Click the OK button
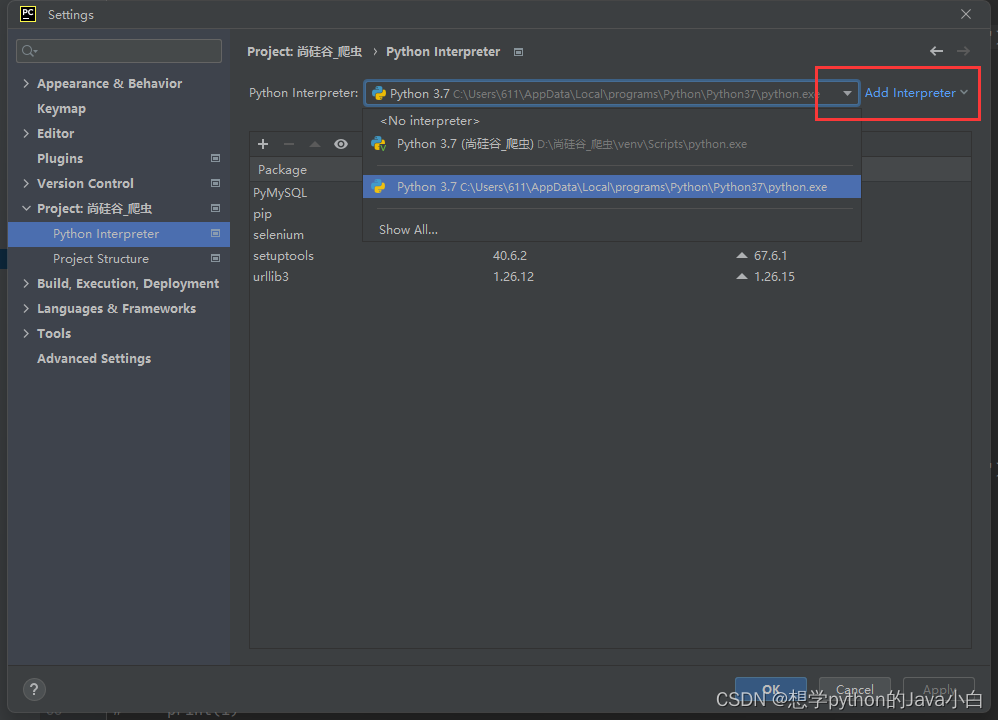The width and height of the screenshot is (998, 720). coord(770,690)
